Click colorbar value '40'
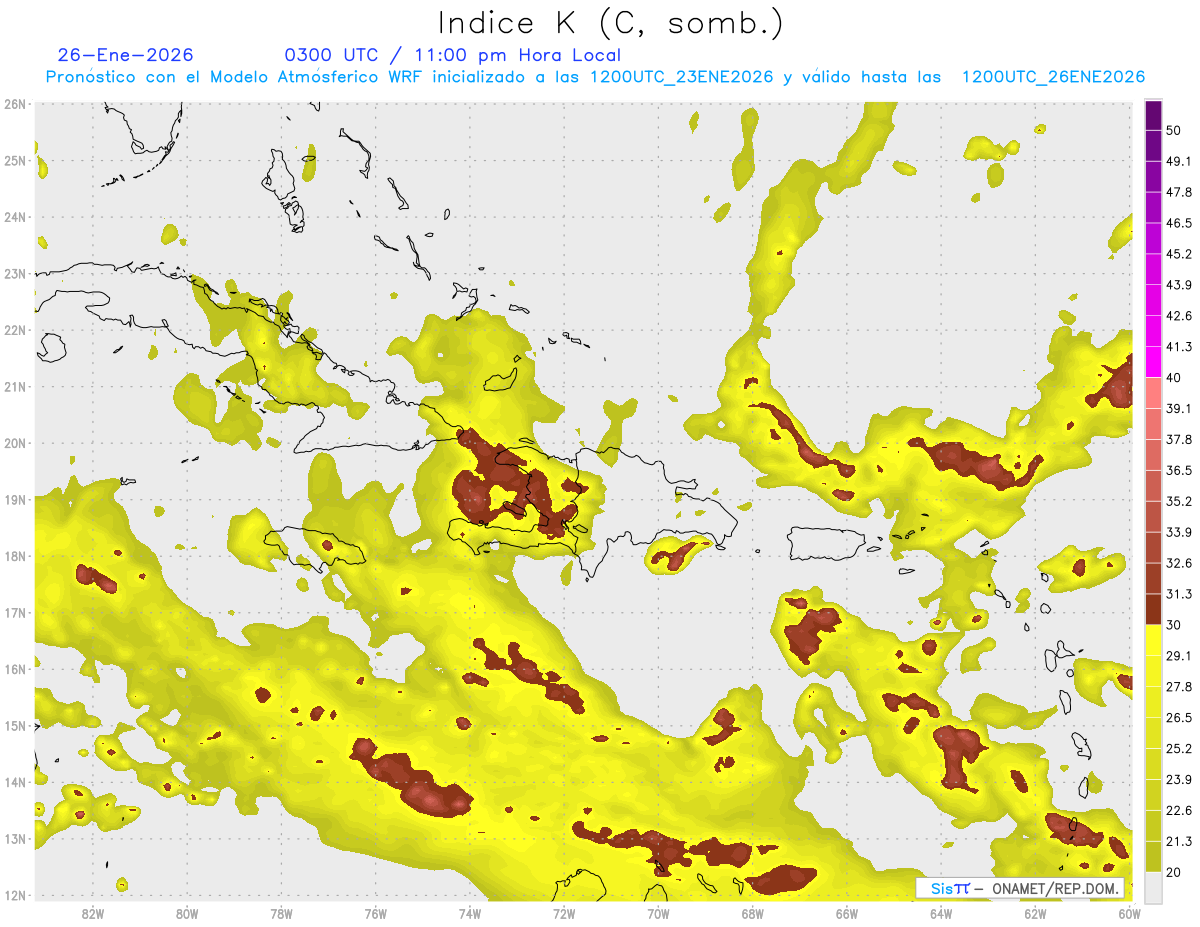 pyautogui.click(x=1174, y=377)
